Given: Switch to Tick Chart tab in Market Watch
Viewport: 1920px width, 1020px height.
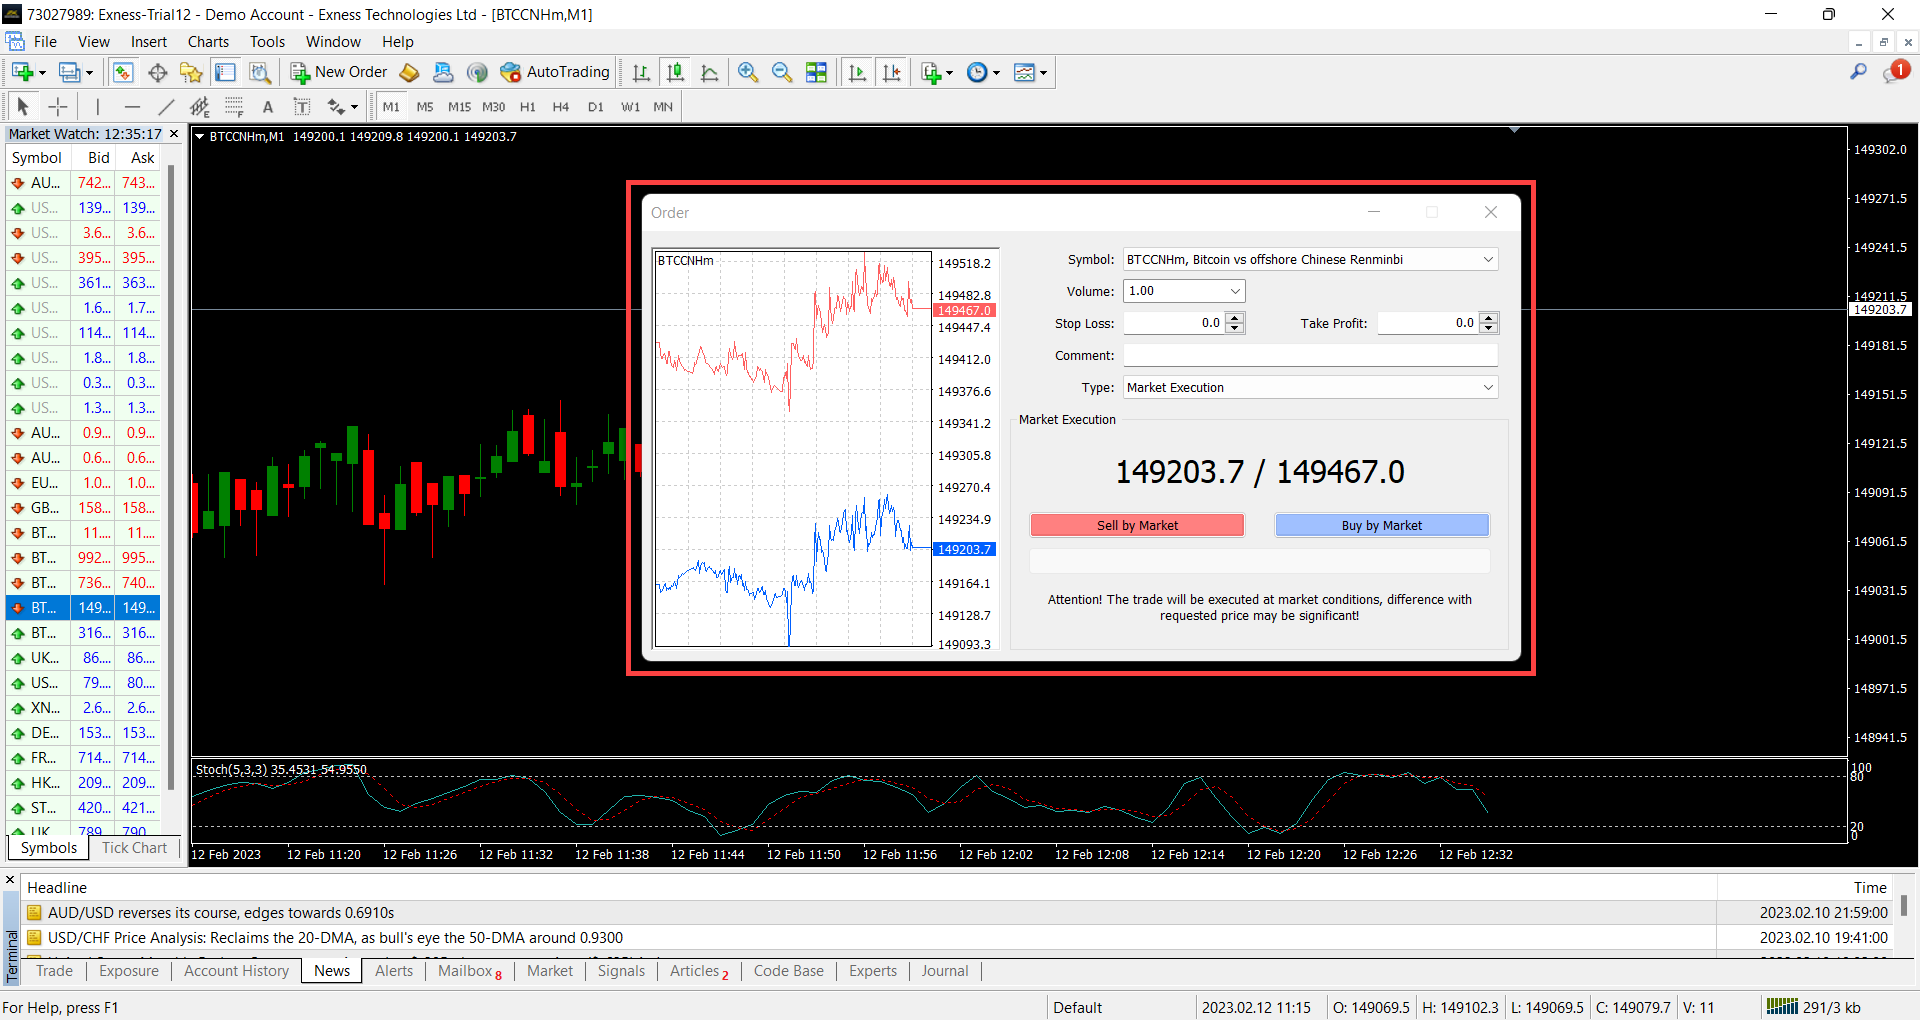Looking at the screenshot, I should (x=134, y=848).
